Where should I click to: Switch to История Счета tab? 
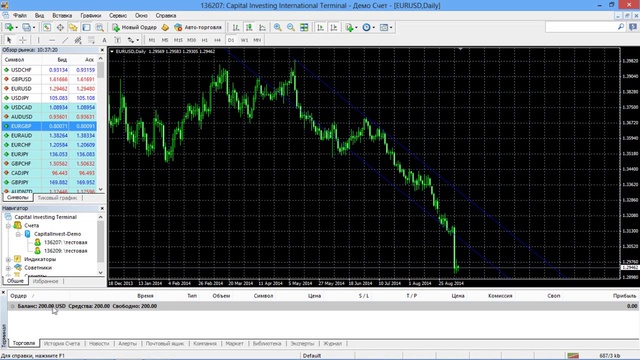[62, 344]
